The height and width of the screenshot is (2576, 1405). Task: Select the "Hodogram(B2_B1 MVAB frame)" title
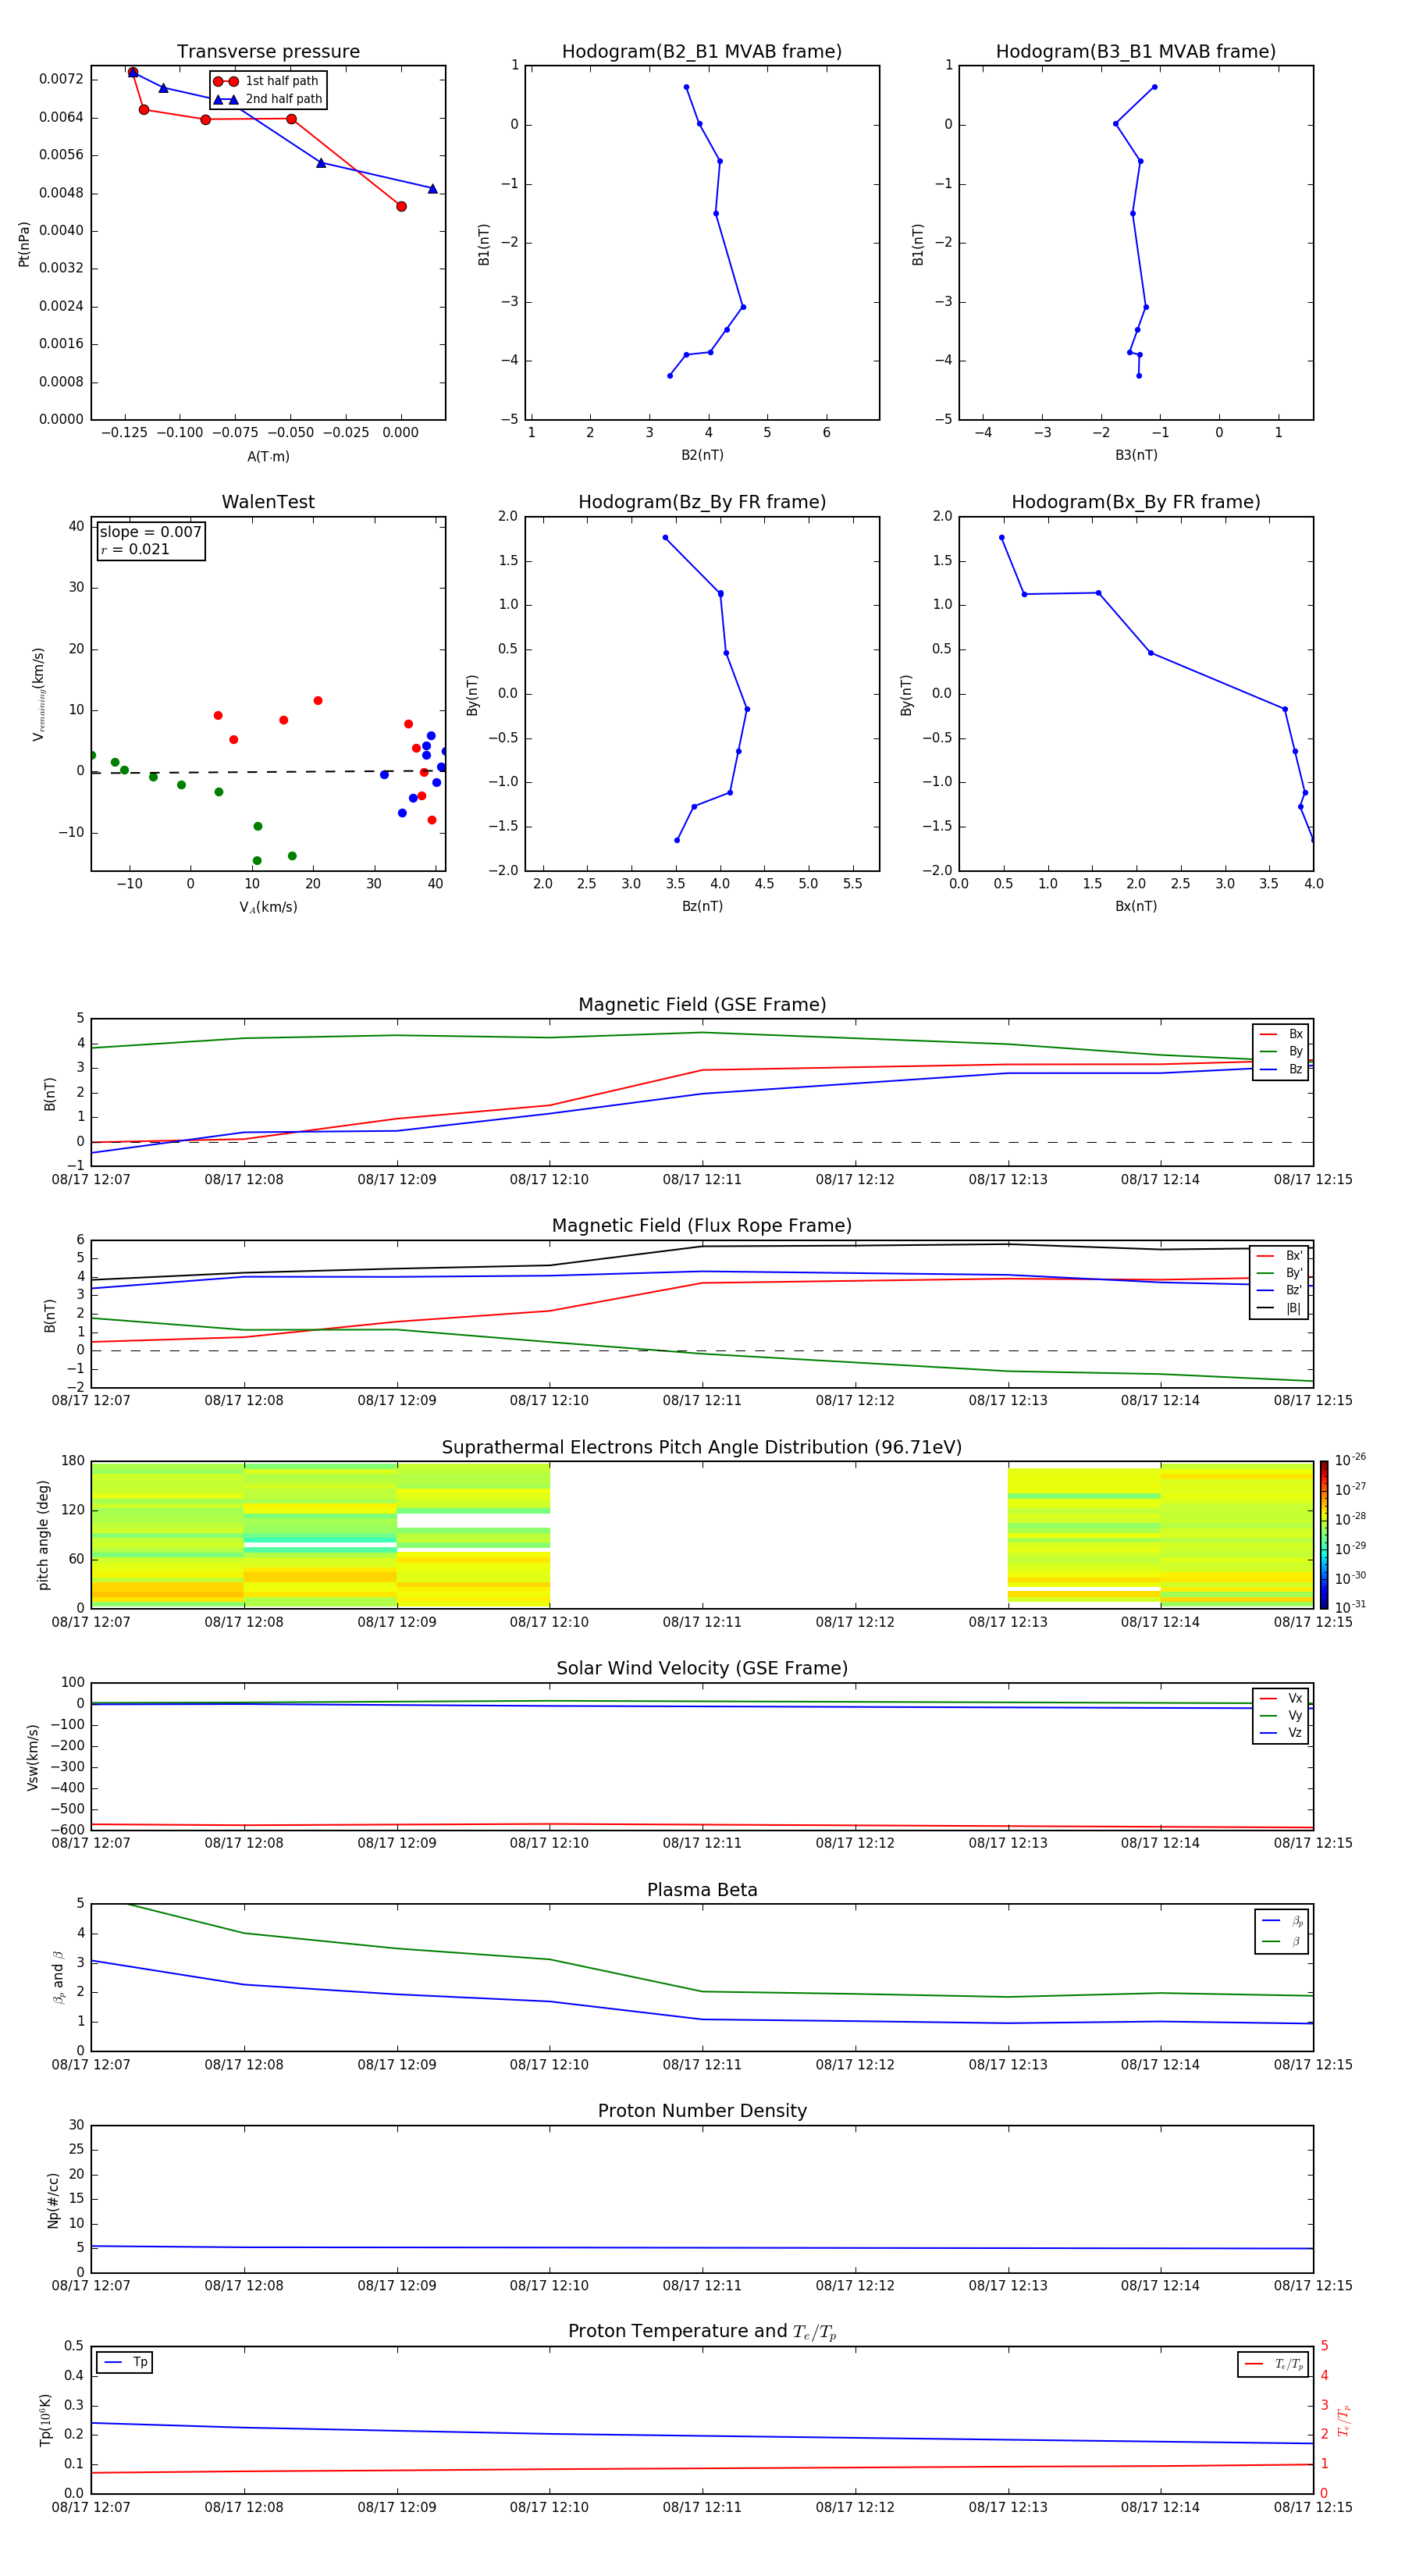(702, 51)
